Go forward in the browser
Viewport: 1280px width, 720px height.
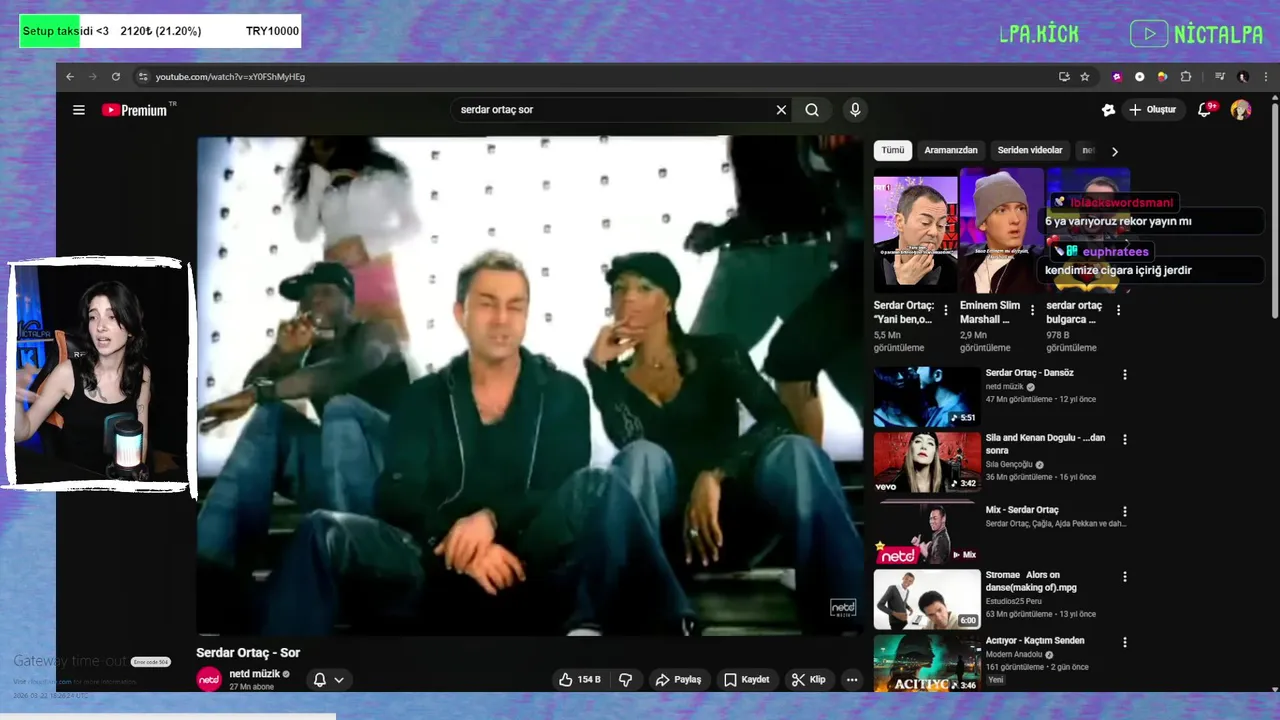(x=93, y=77)
